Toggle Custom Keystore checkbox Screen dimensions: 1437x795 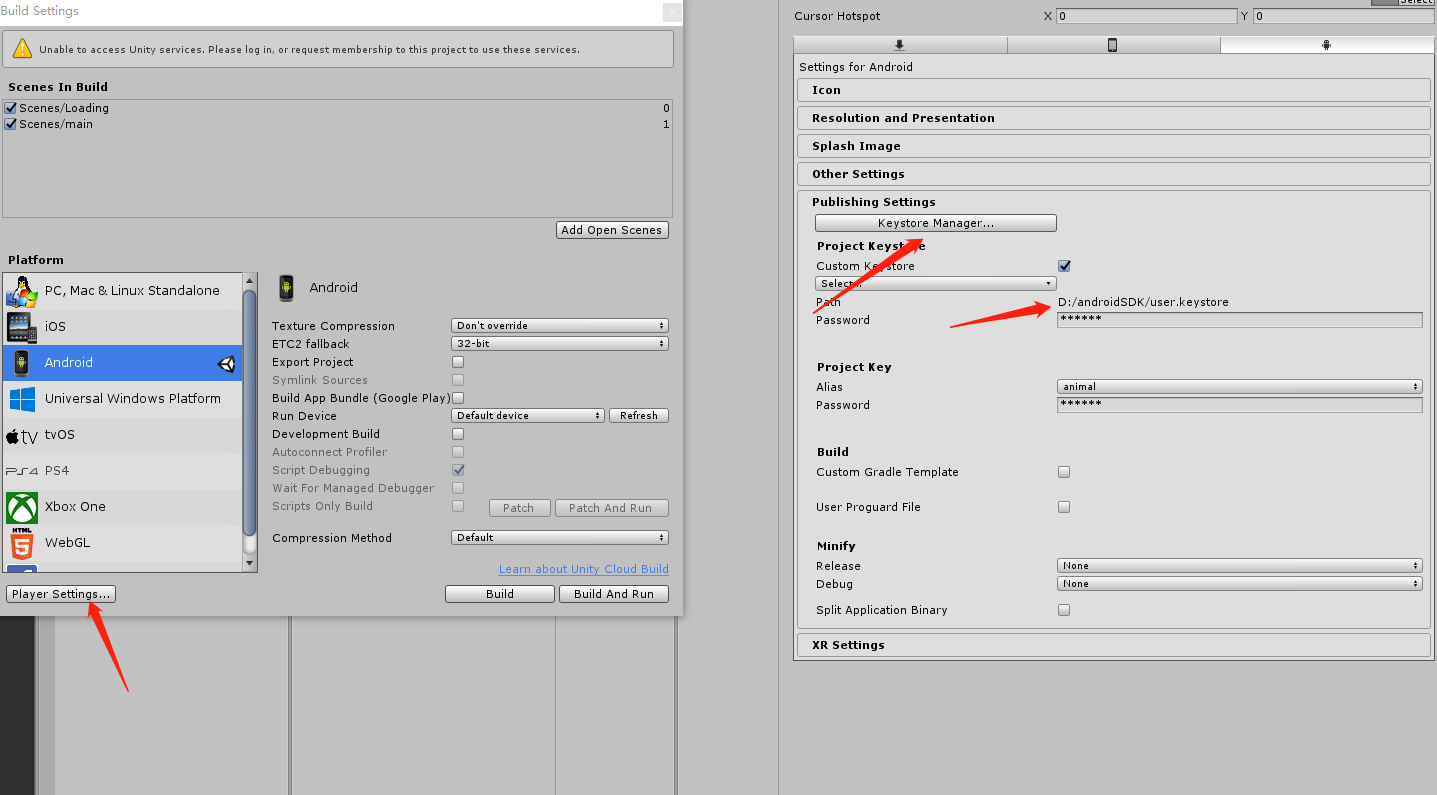[1064, 266]
